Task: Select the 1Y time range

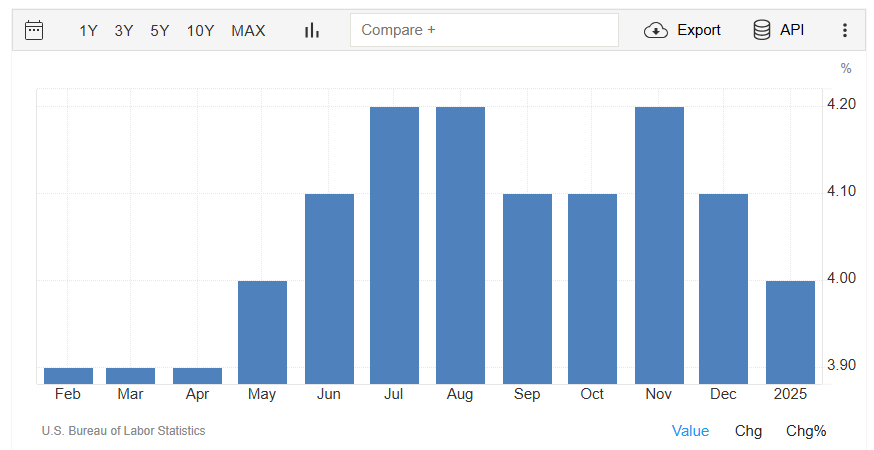Action: click(88, 30)
